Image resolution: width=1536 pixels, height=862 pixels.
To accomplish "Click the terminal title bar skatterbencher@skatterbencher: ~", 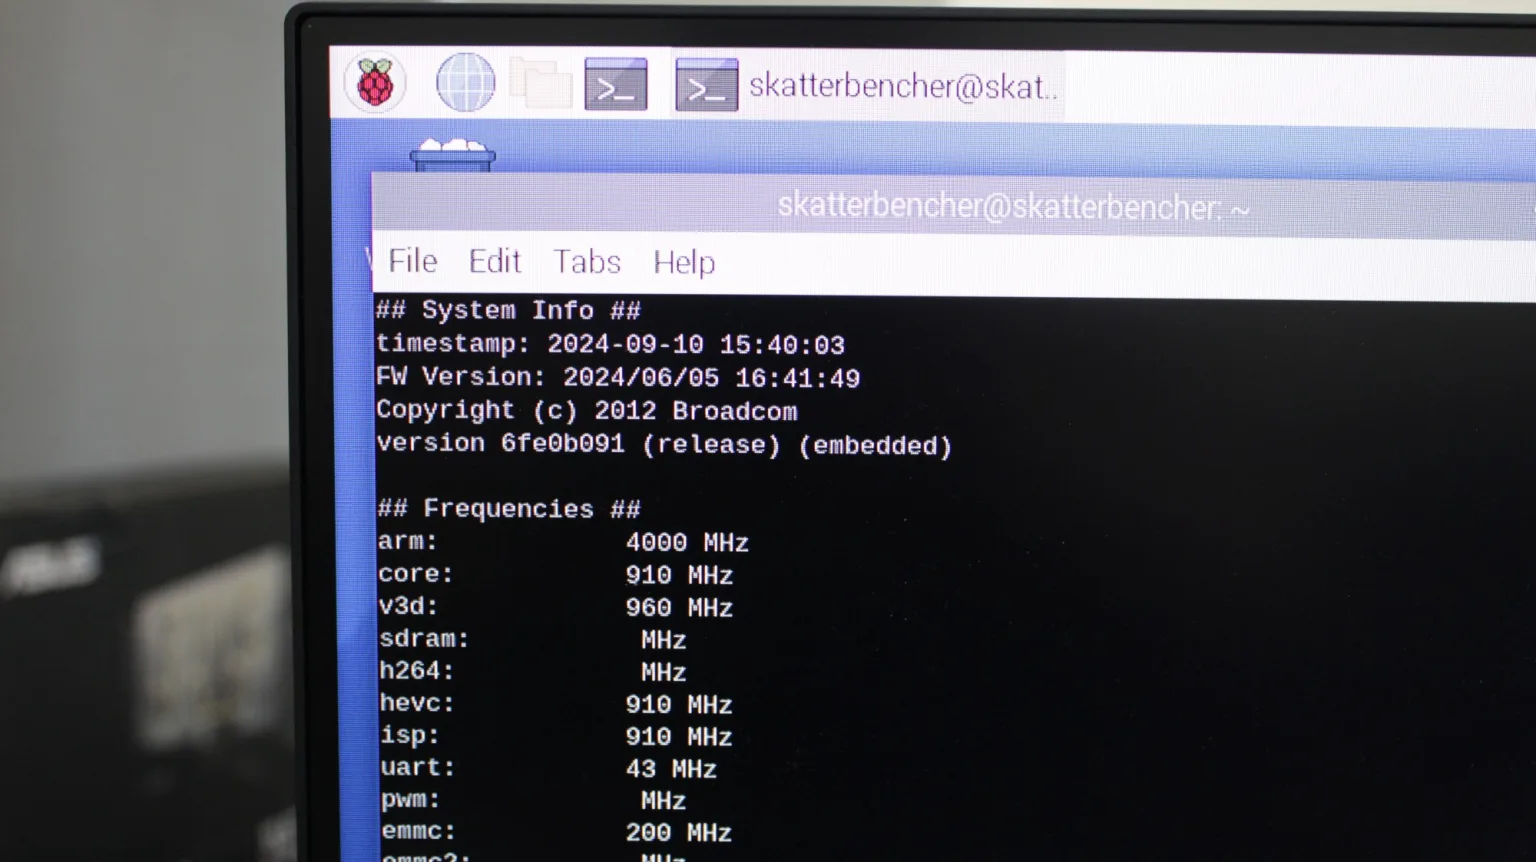I will click(1013, 207).
